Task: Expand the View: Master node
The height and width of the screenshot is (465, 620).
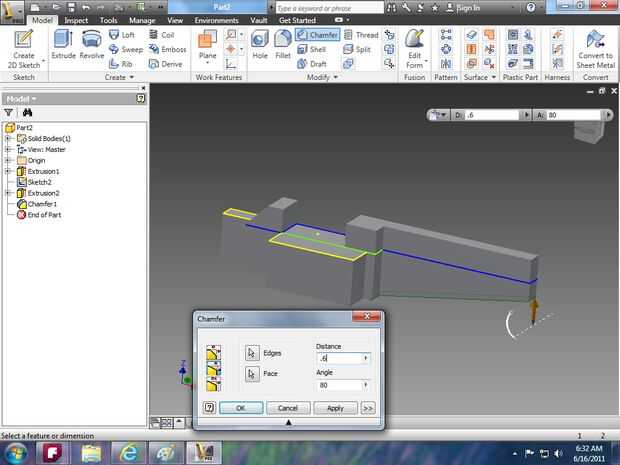Action: [x=8, y=149]
